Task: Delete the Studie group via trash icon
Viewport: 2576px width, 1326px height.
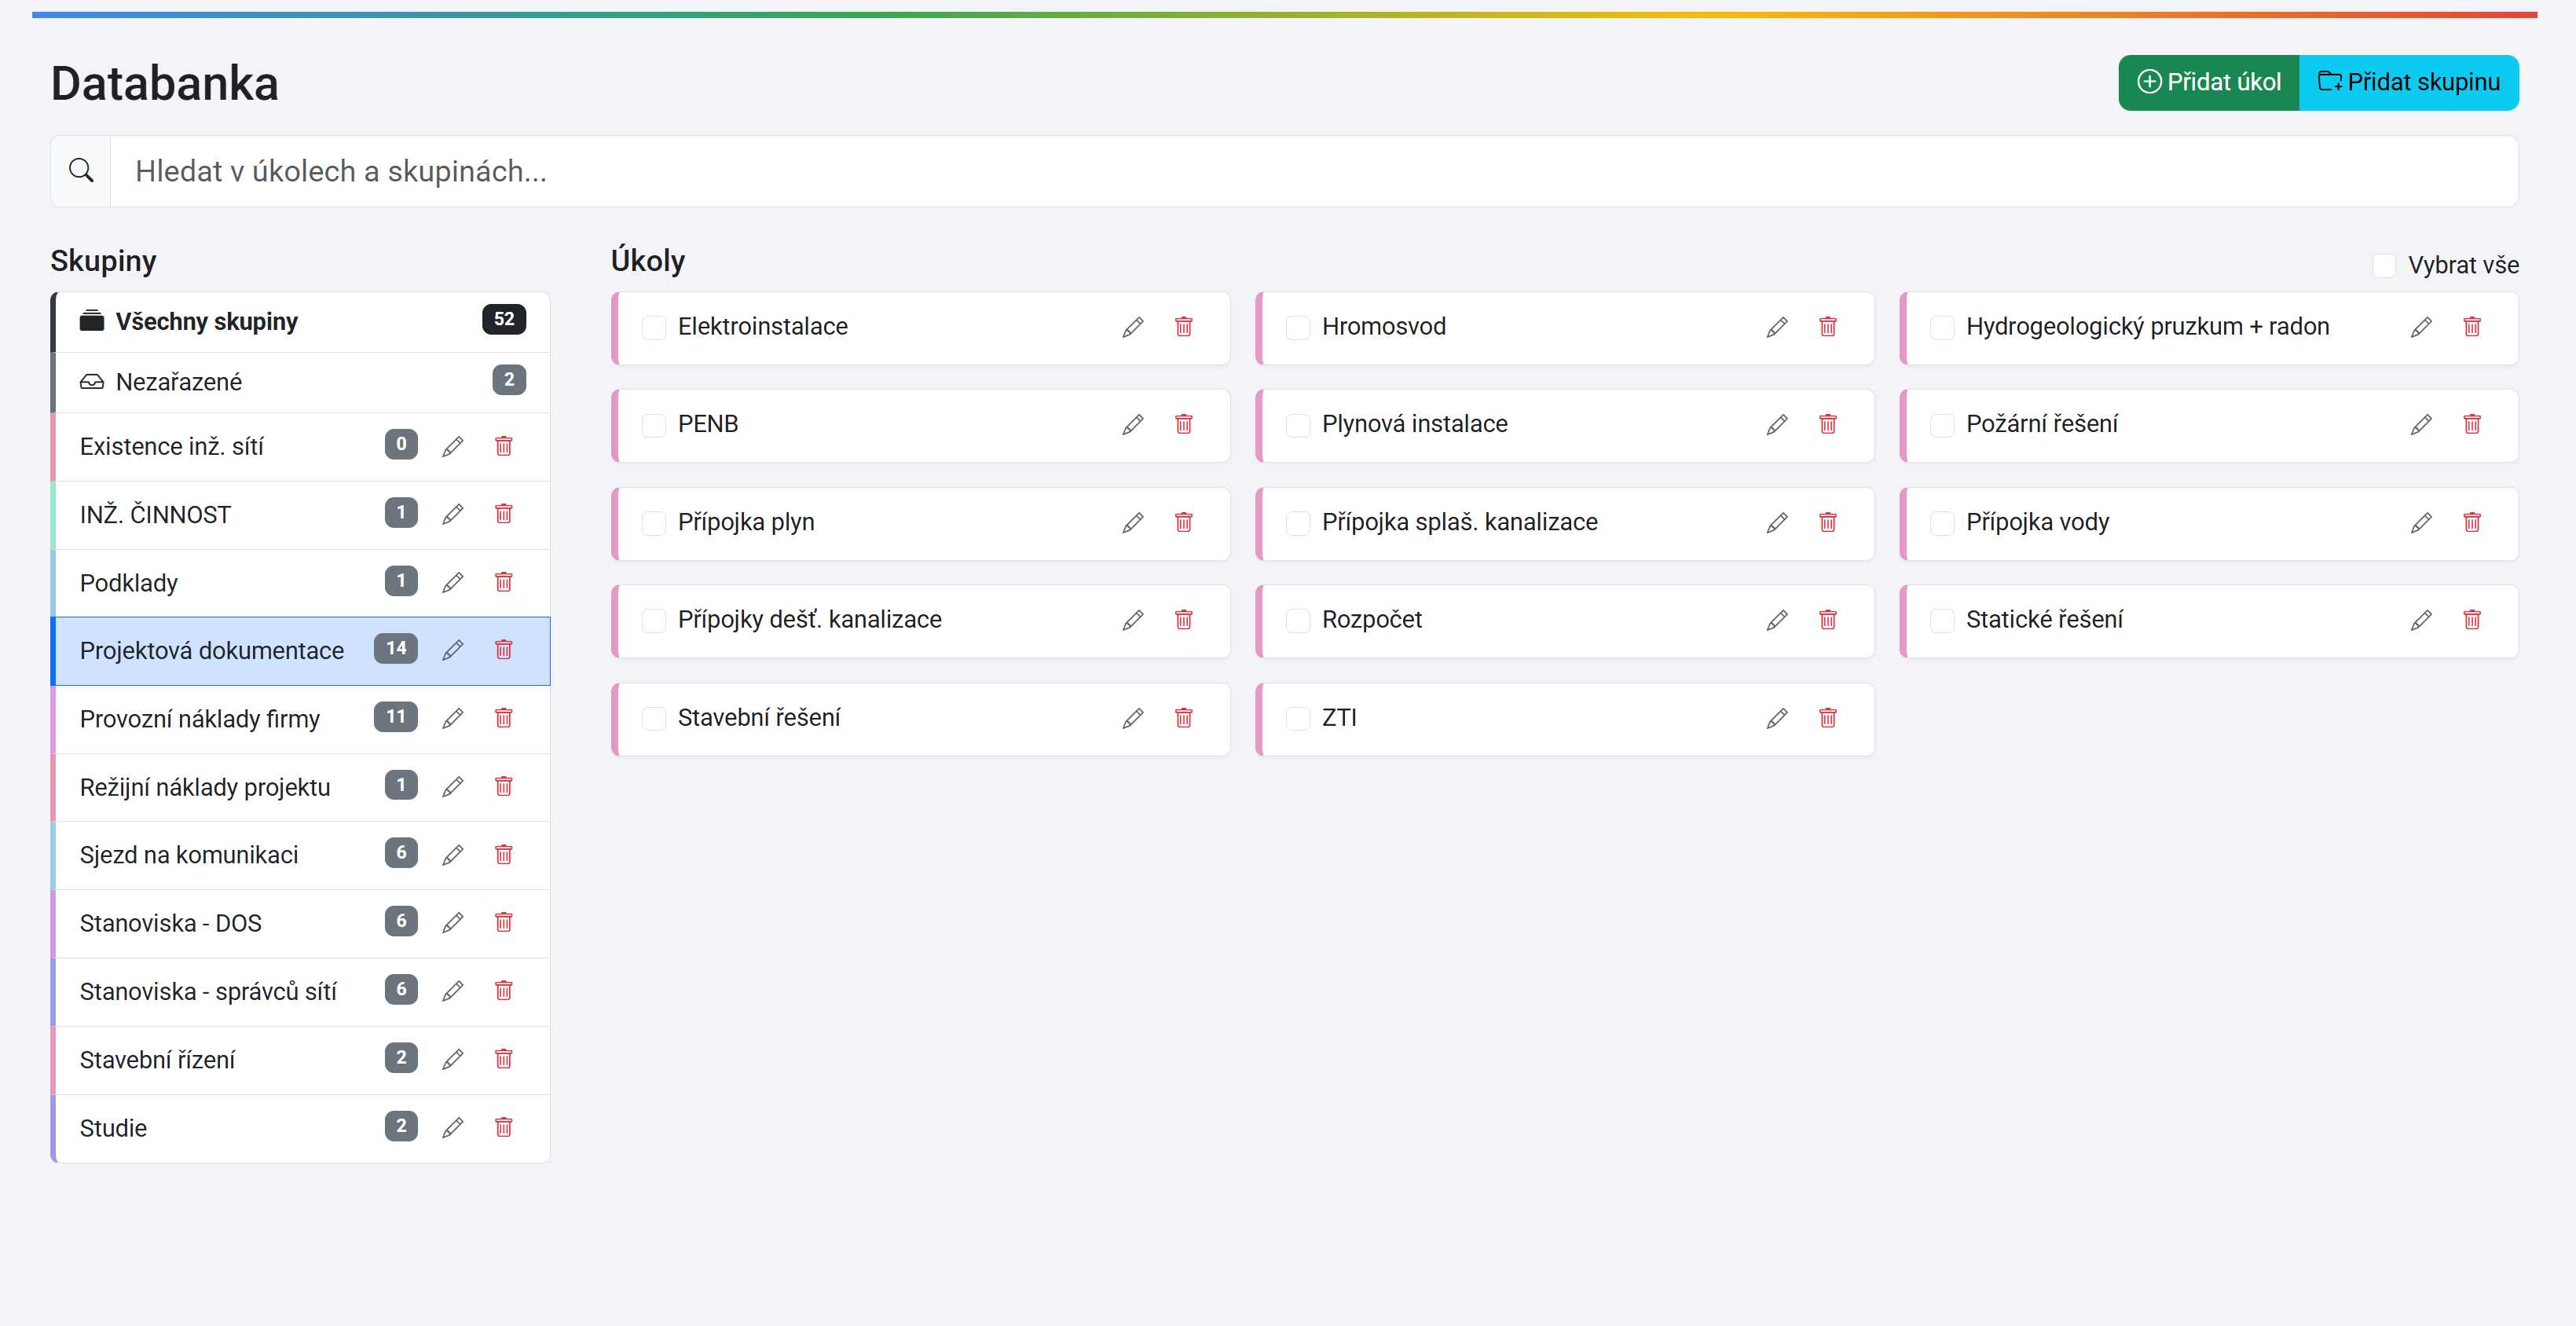Action: [x=503, y=1127]
